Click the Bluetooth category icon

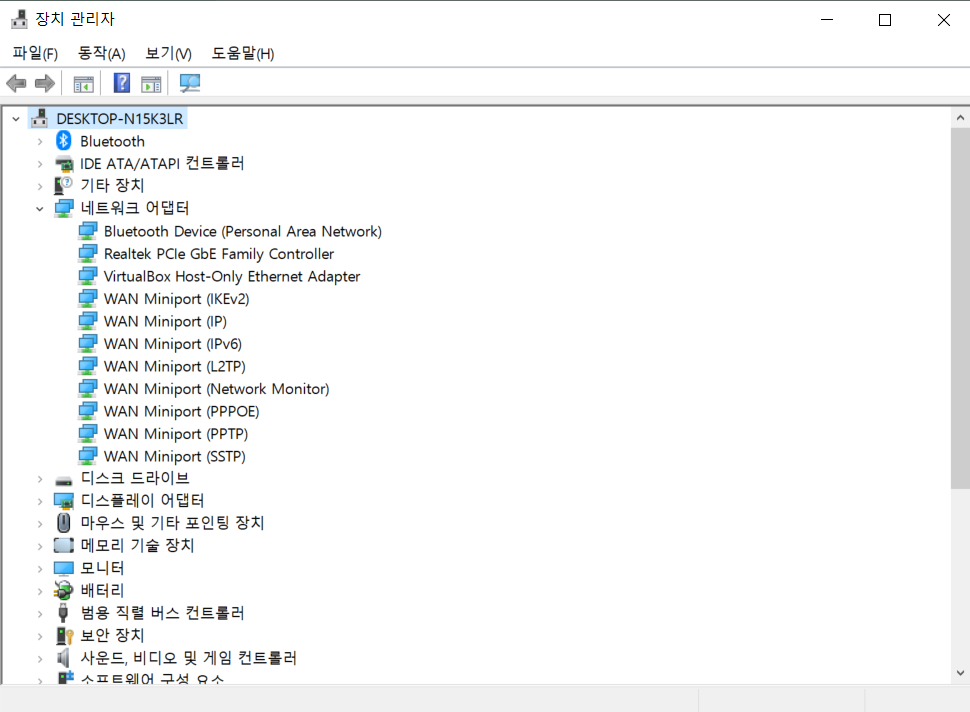[64, 141]
